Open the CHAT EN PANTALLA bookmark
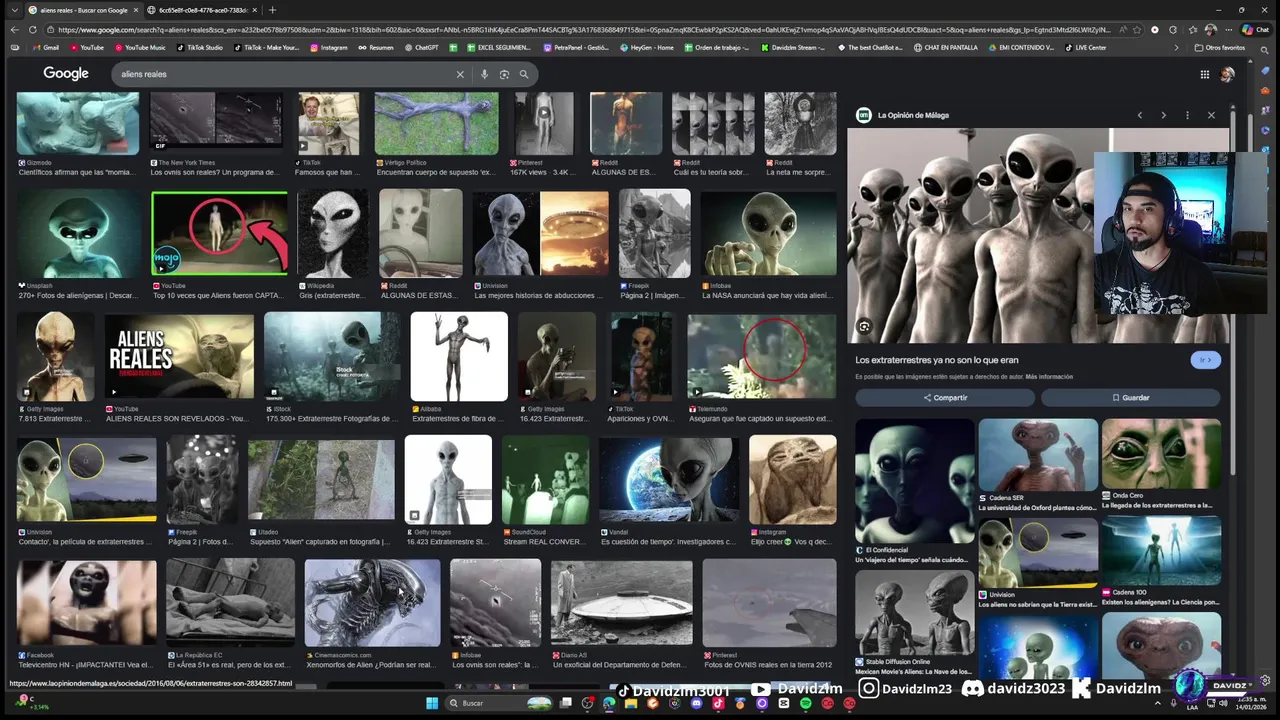Viewport: 1280px width, 720px height. (948, 47)
